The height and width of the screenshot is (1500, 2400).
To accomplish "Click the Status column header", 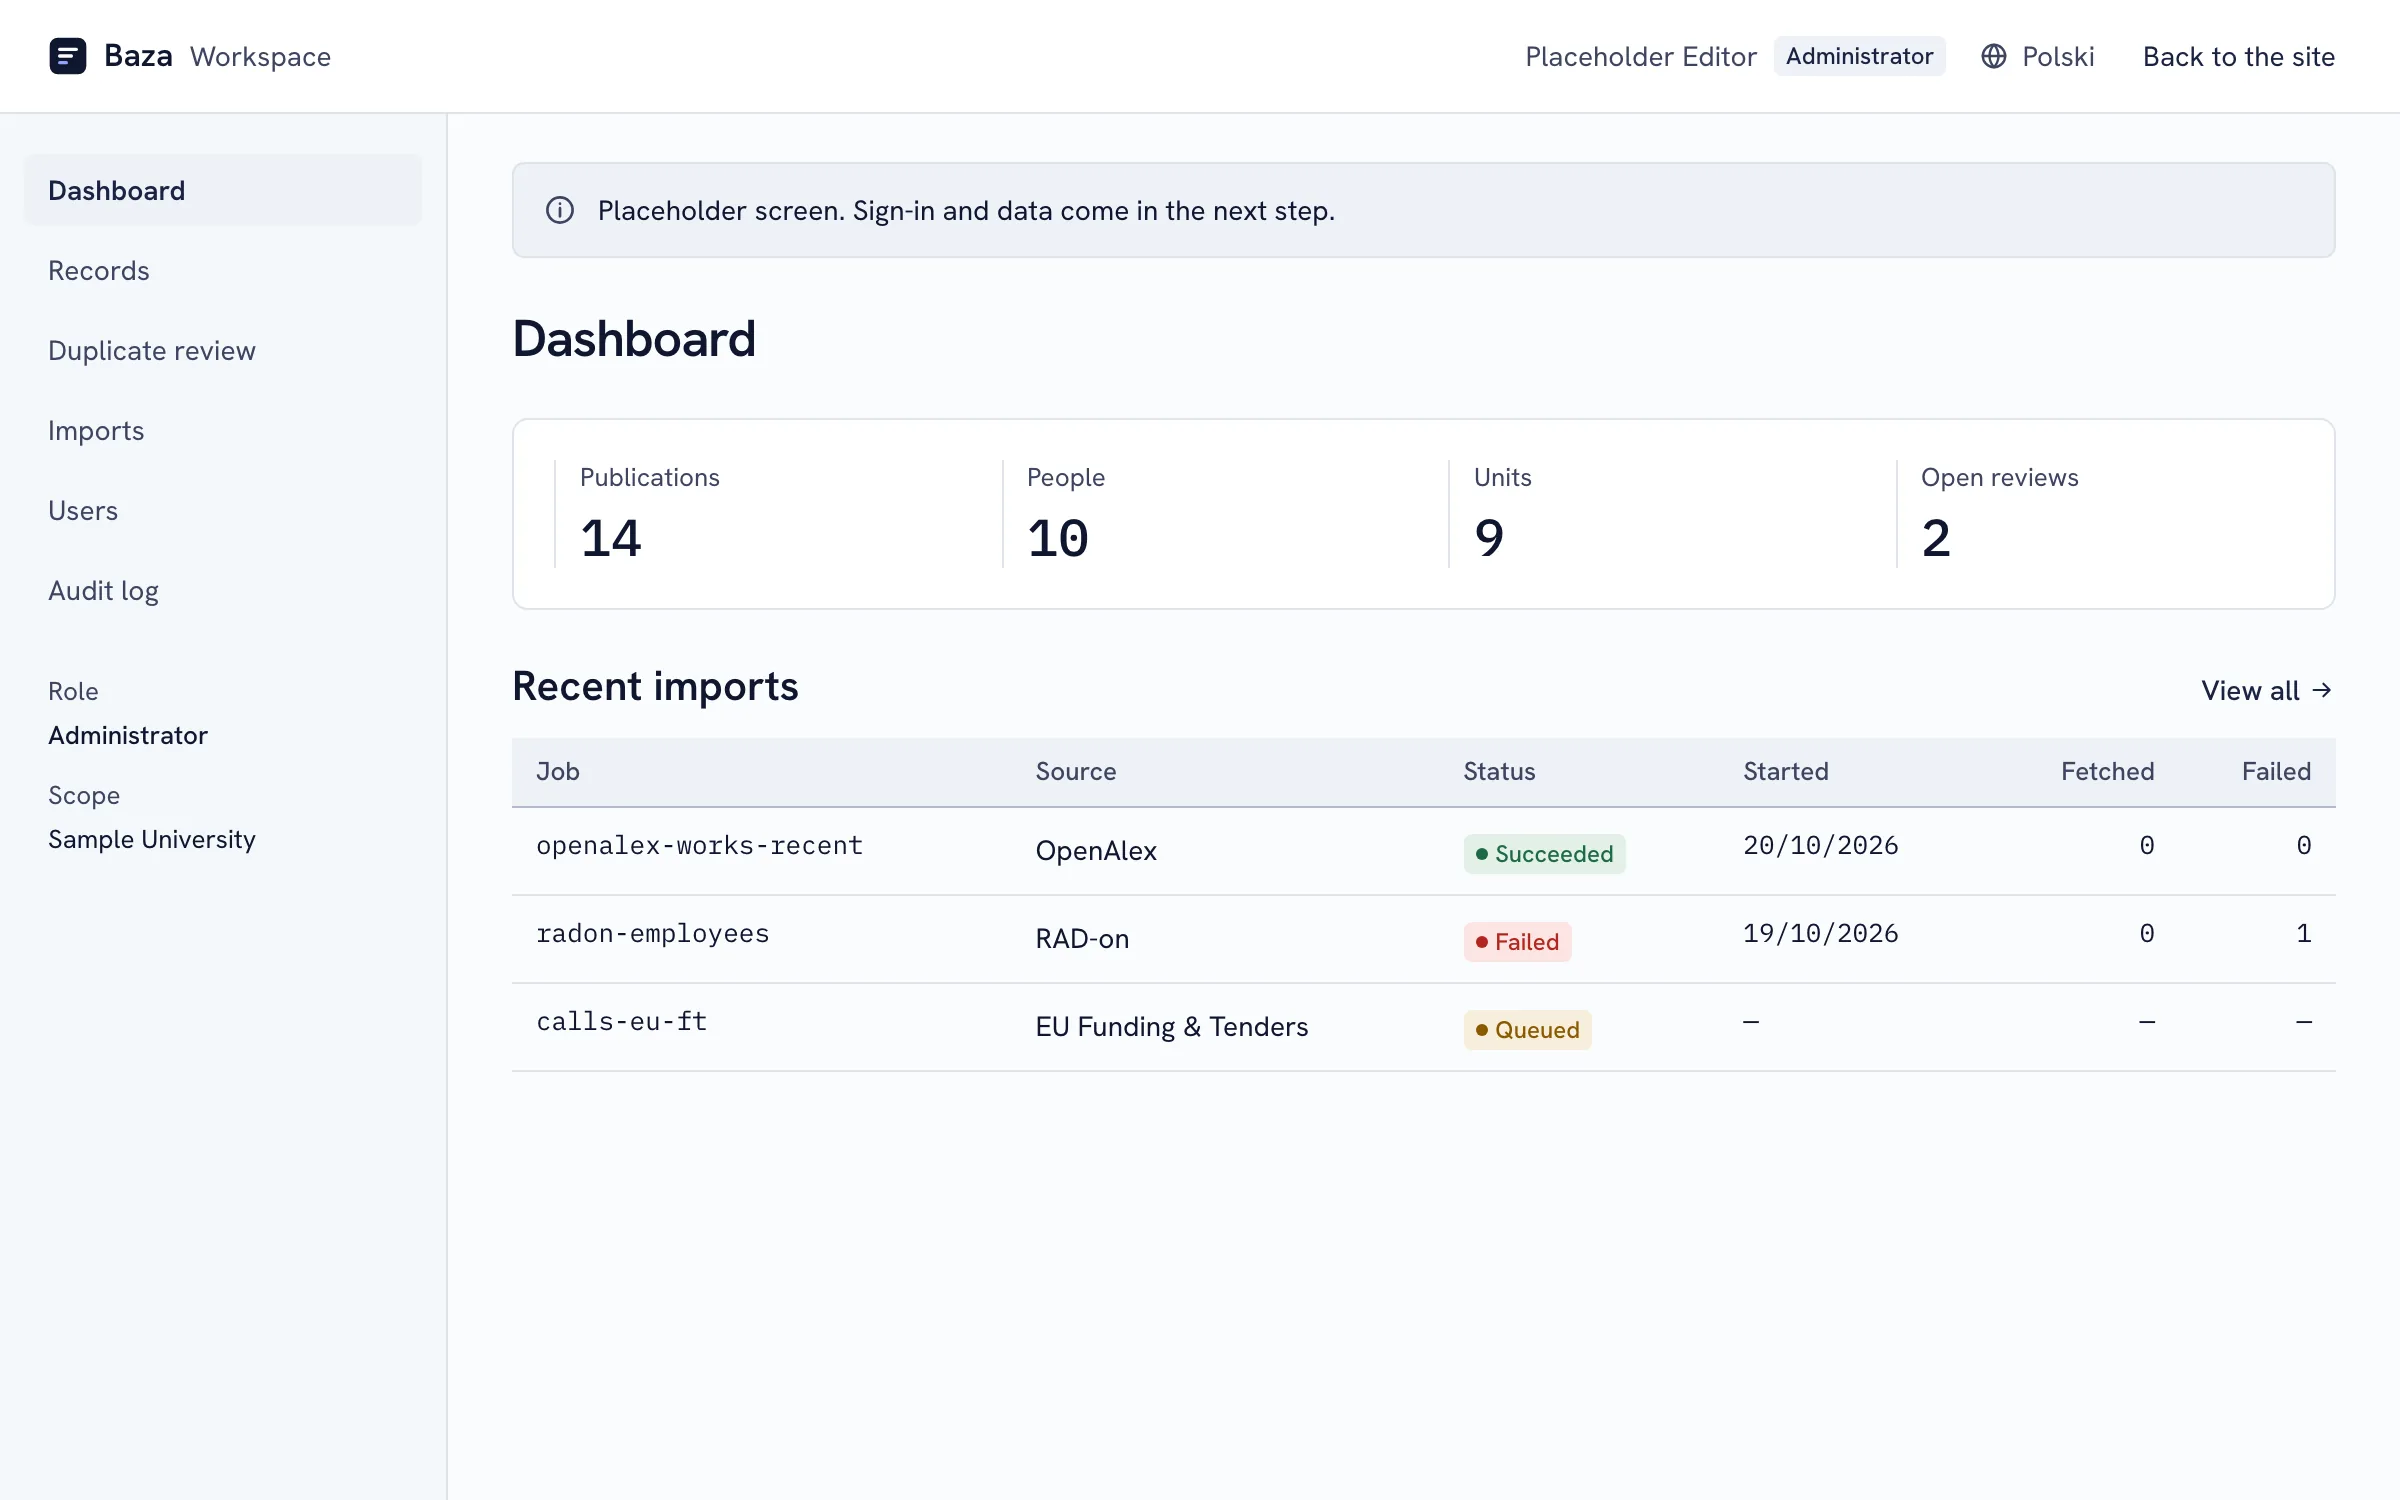I will [x=1499, y=771].
